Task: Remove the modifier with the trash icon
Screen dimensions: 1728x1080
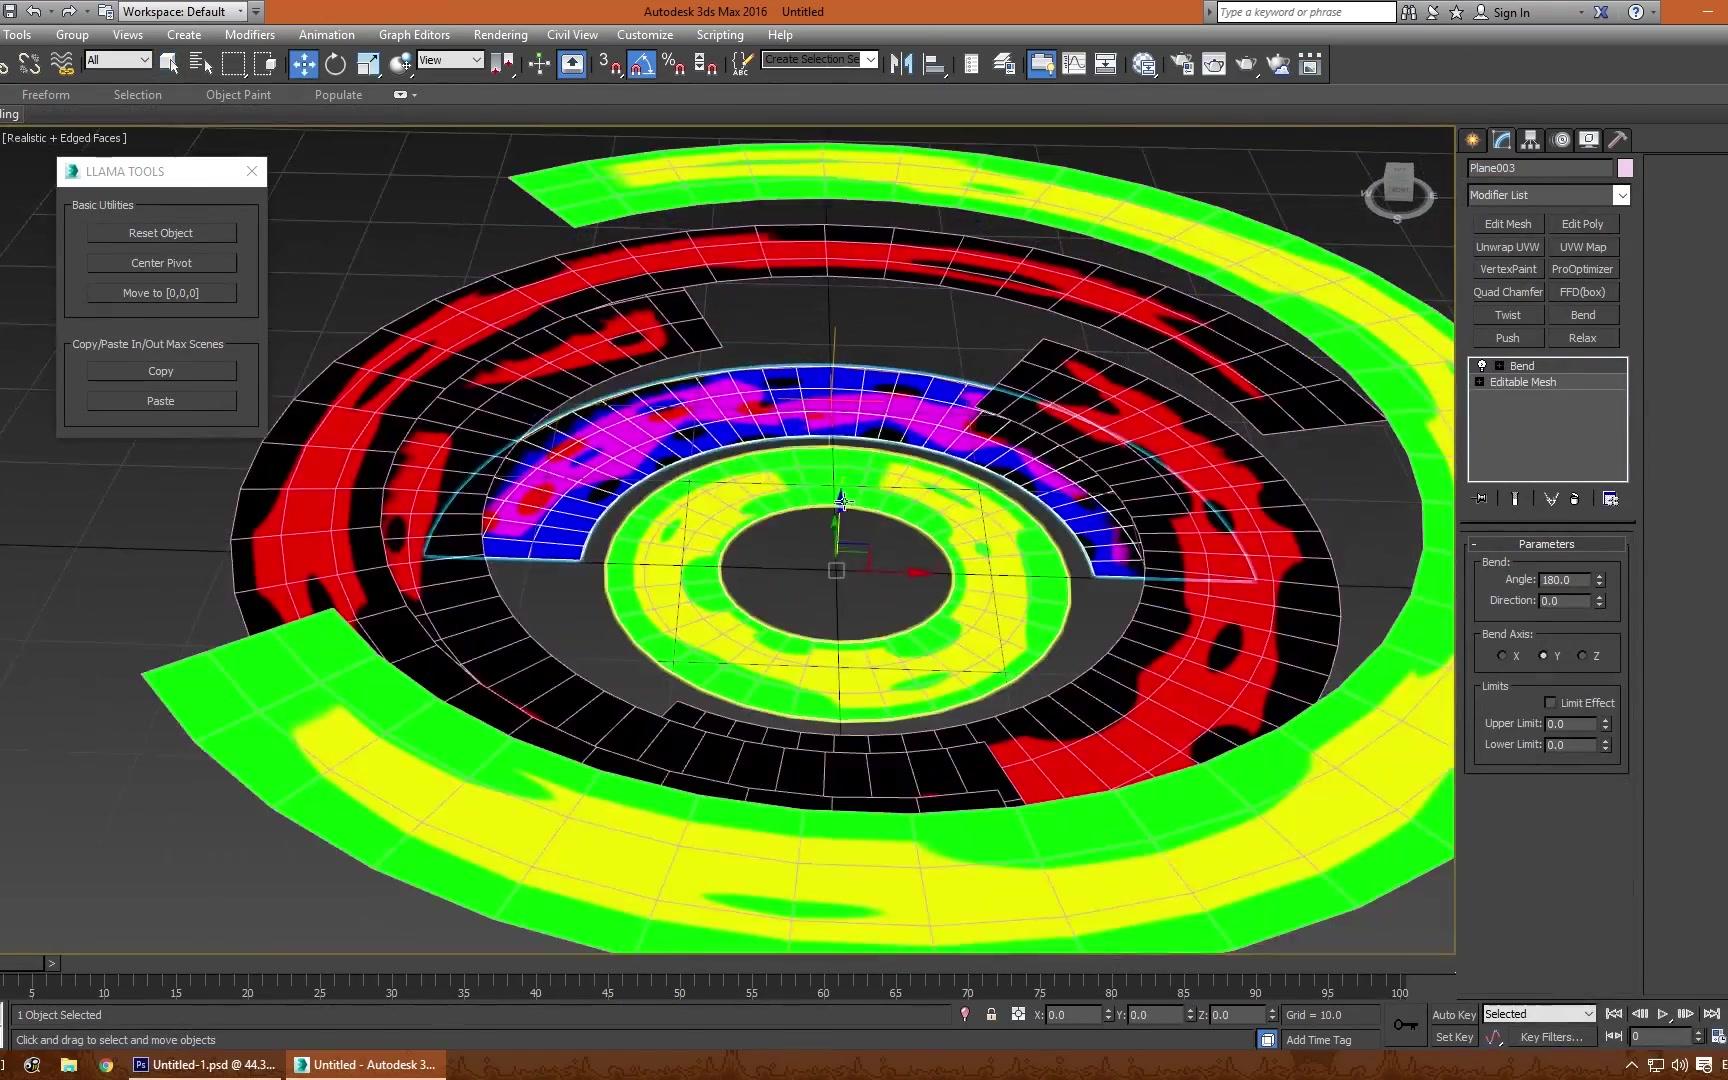Action: [1575, 498]
